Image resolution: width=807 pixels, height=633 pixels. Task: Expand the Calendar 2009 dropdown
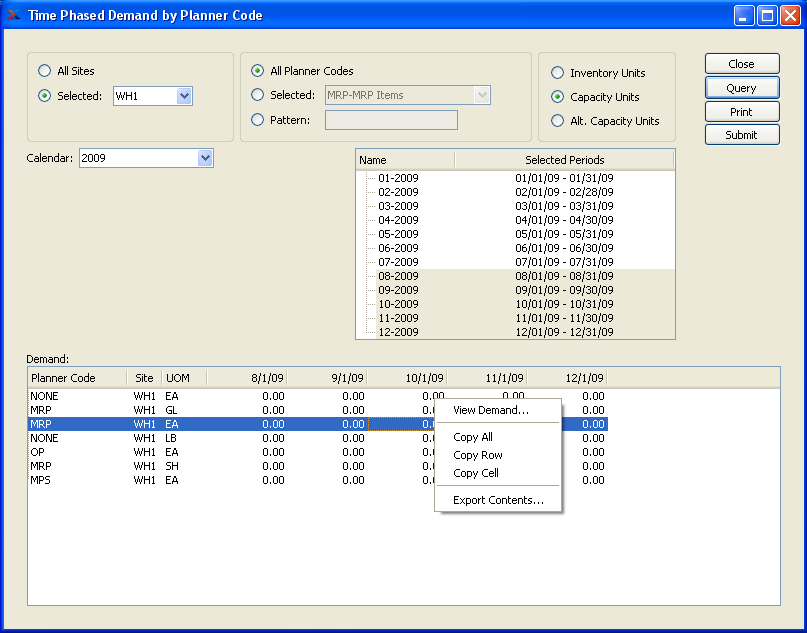pyautogui.click(x=205, y=158)
